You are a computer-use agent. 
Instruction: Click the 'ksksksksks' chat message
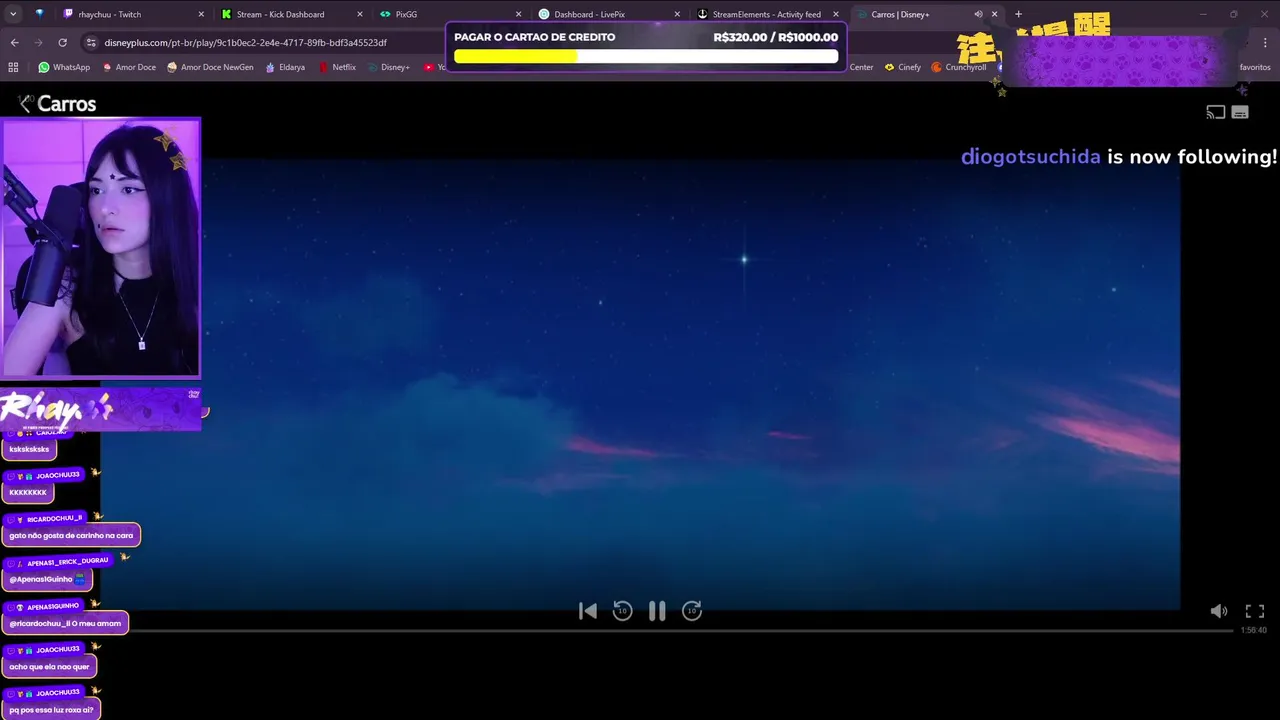pyautogui.click(x=29, y=450)
